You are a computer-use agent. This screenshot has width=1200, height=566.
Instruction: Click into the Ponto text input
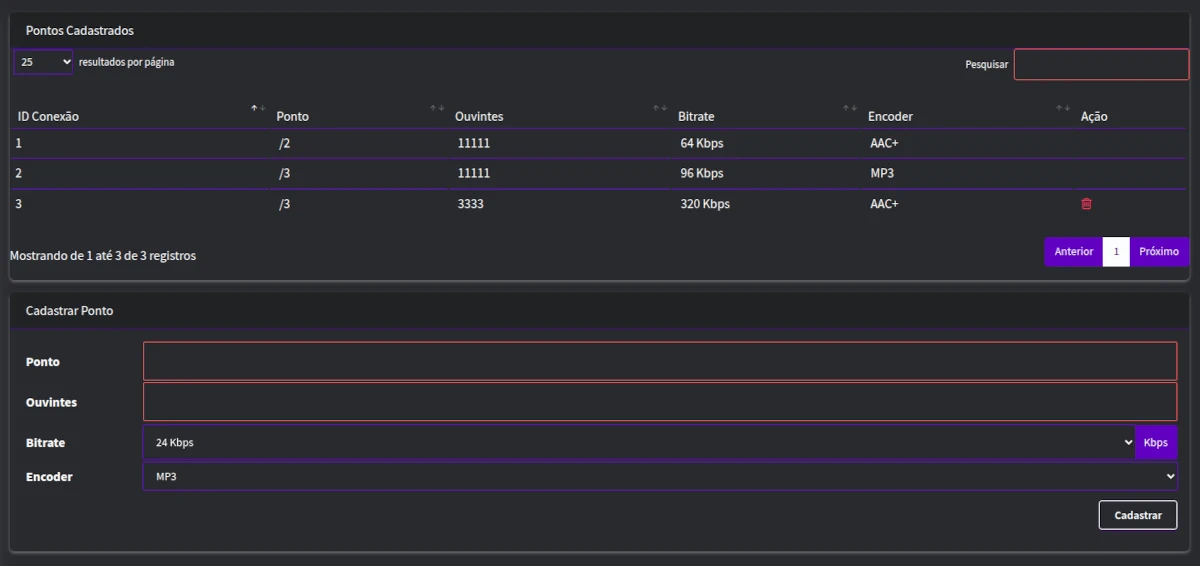(660, 361)
